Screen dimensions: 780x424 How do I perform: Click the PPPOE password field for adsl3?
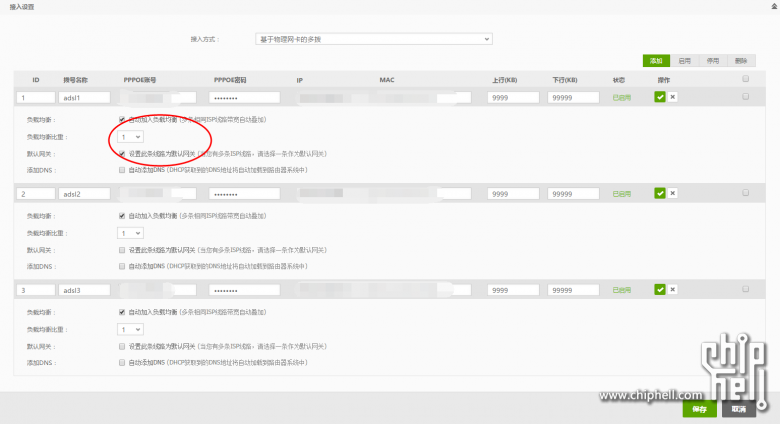(x=244, y=290)
